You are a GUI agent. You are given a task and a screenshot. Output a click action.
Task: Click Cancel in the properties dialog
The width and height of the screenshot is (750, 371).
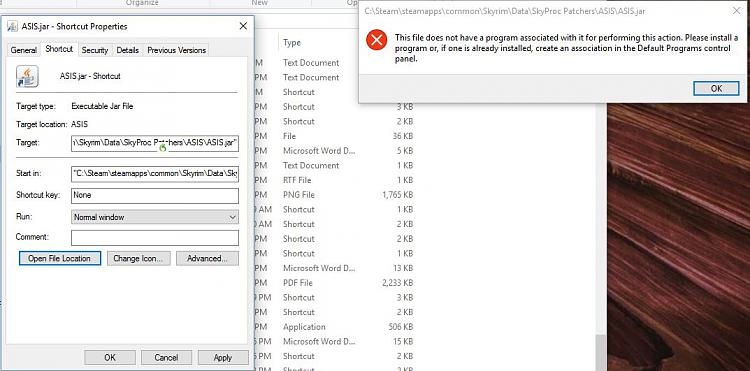pos(166,358)
